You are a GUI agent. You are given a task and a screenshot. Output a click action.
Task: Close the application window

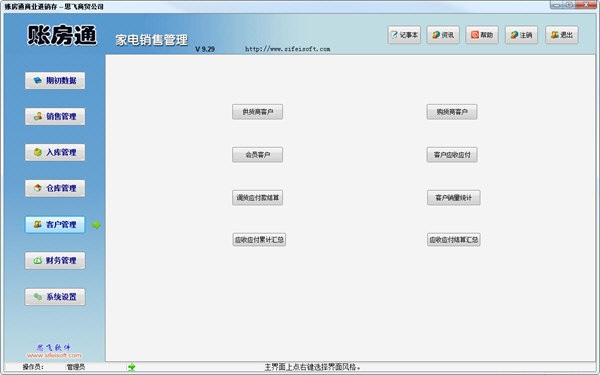587,5
